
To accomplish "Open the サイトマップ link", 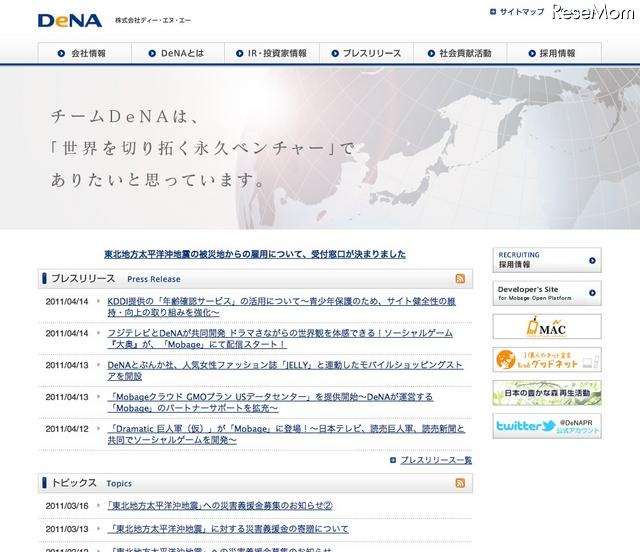I will pos(522,12).
